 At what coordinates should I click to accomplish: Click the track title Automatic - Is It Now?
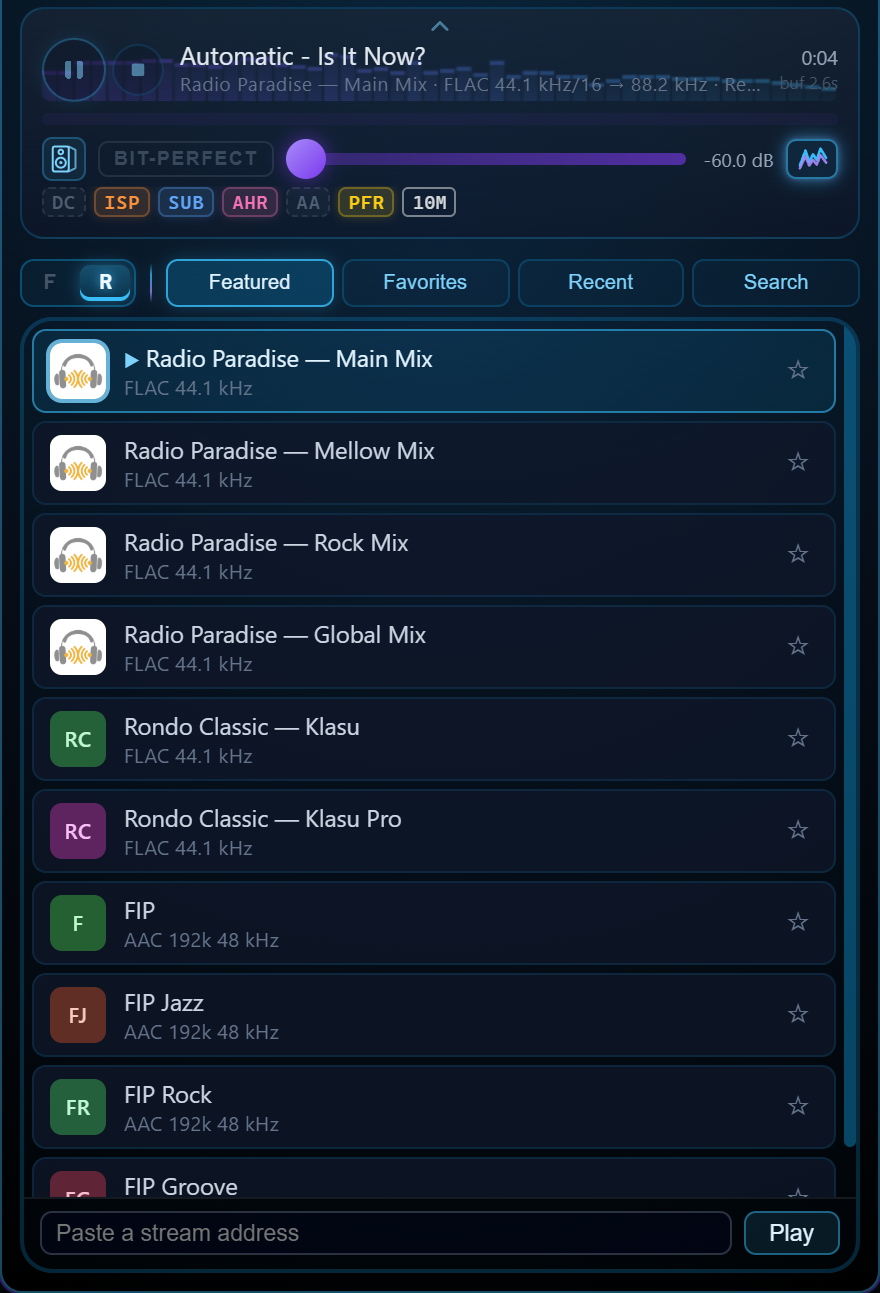coord(303,57)
